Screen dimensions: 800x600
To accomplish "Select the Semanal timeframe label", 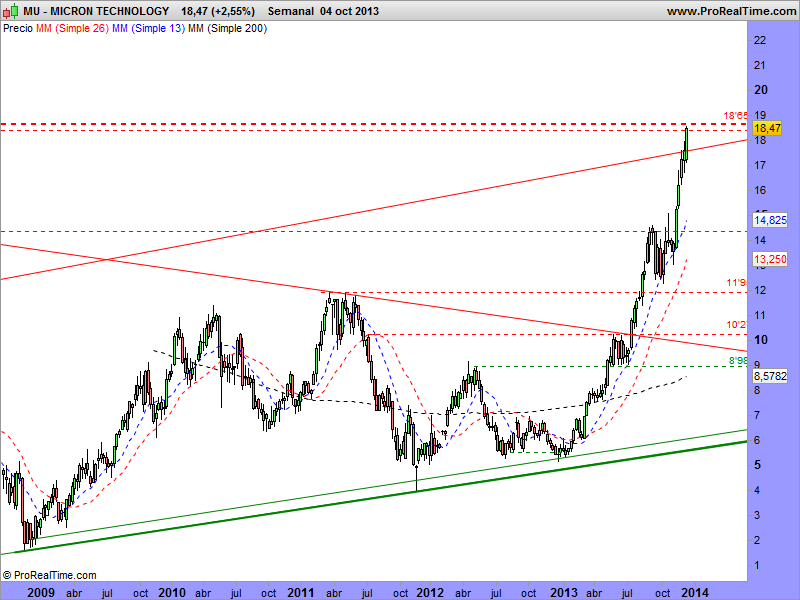I will point(291,11).
